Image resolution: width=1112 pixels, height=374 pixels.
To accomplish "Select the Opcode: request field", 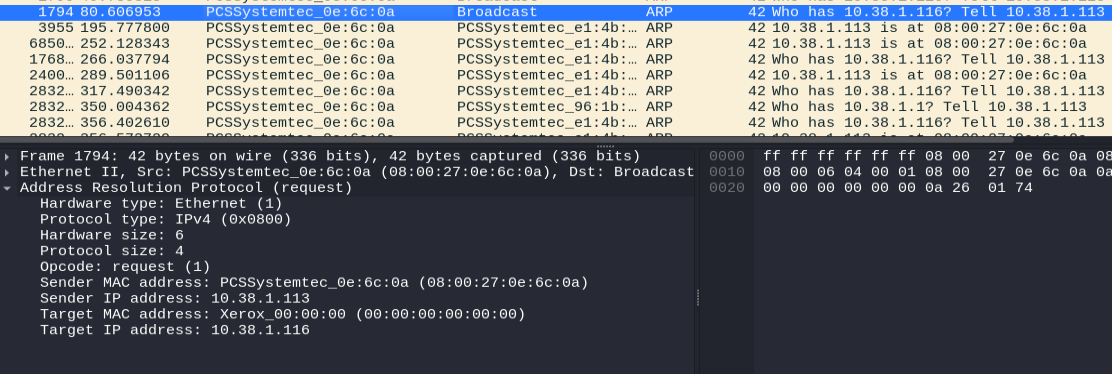I will pyautogui.click(x=348, y=267).
